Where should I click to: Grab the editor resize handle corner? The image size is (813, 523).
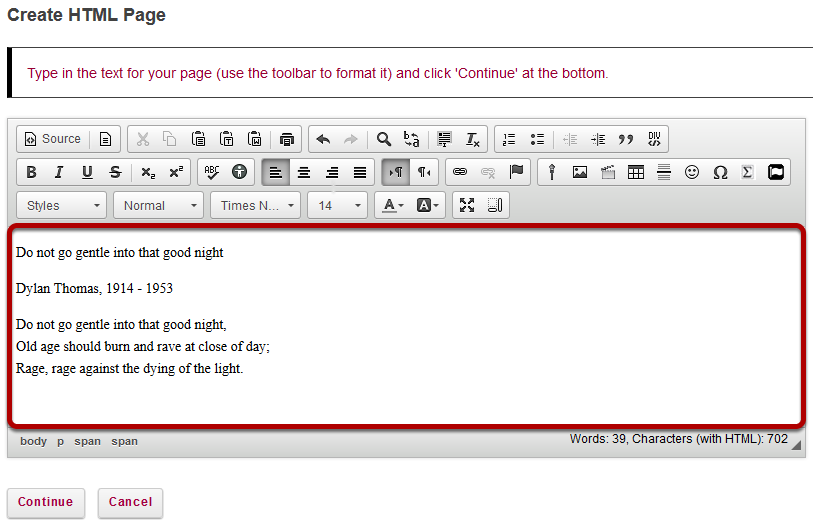tap(796, 445)
